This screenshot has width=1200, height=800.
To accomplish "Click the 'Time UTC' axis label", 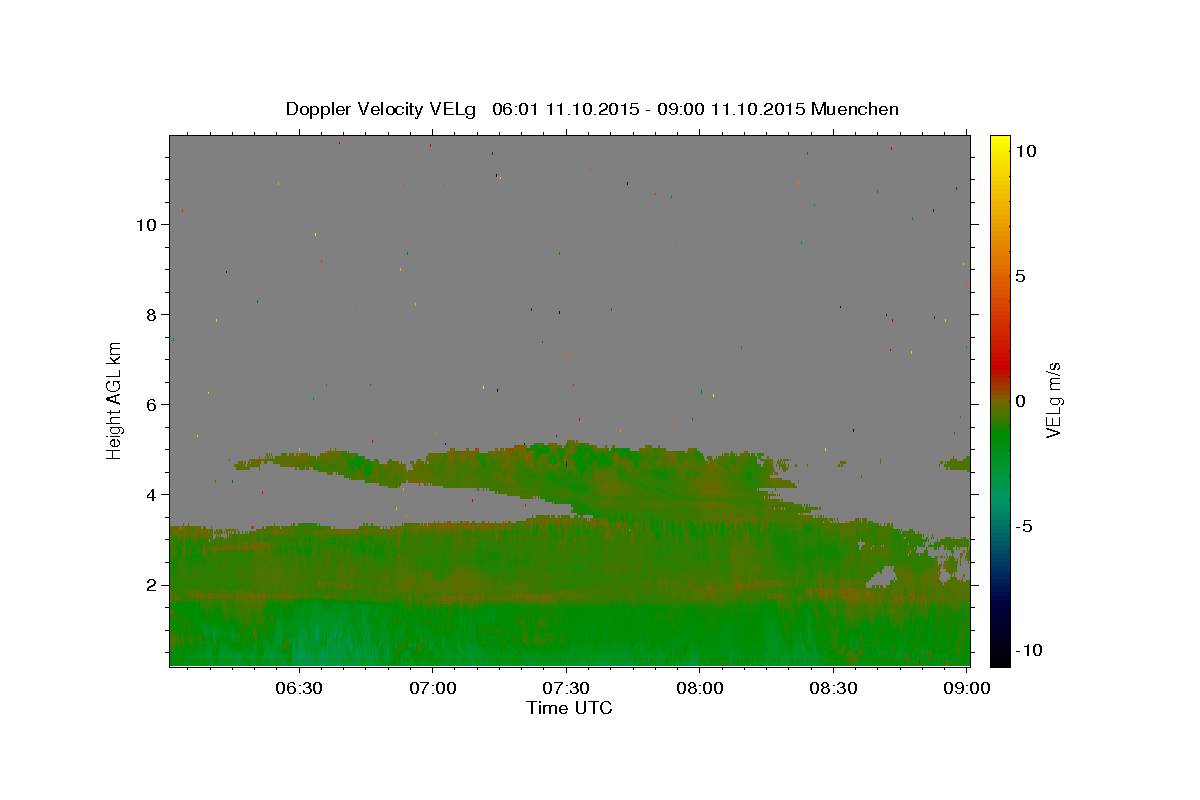I will tap(569, 708).
